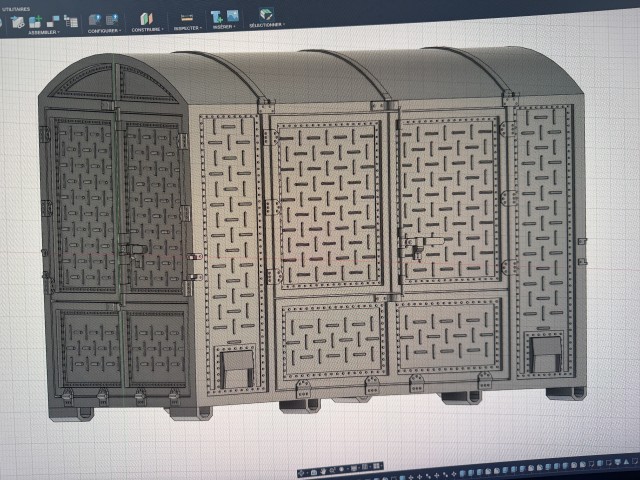
Task: Click the Joint tool icon in Assembler
Action: pyautogui.click(x=53, y=20)
